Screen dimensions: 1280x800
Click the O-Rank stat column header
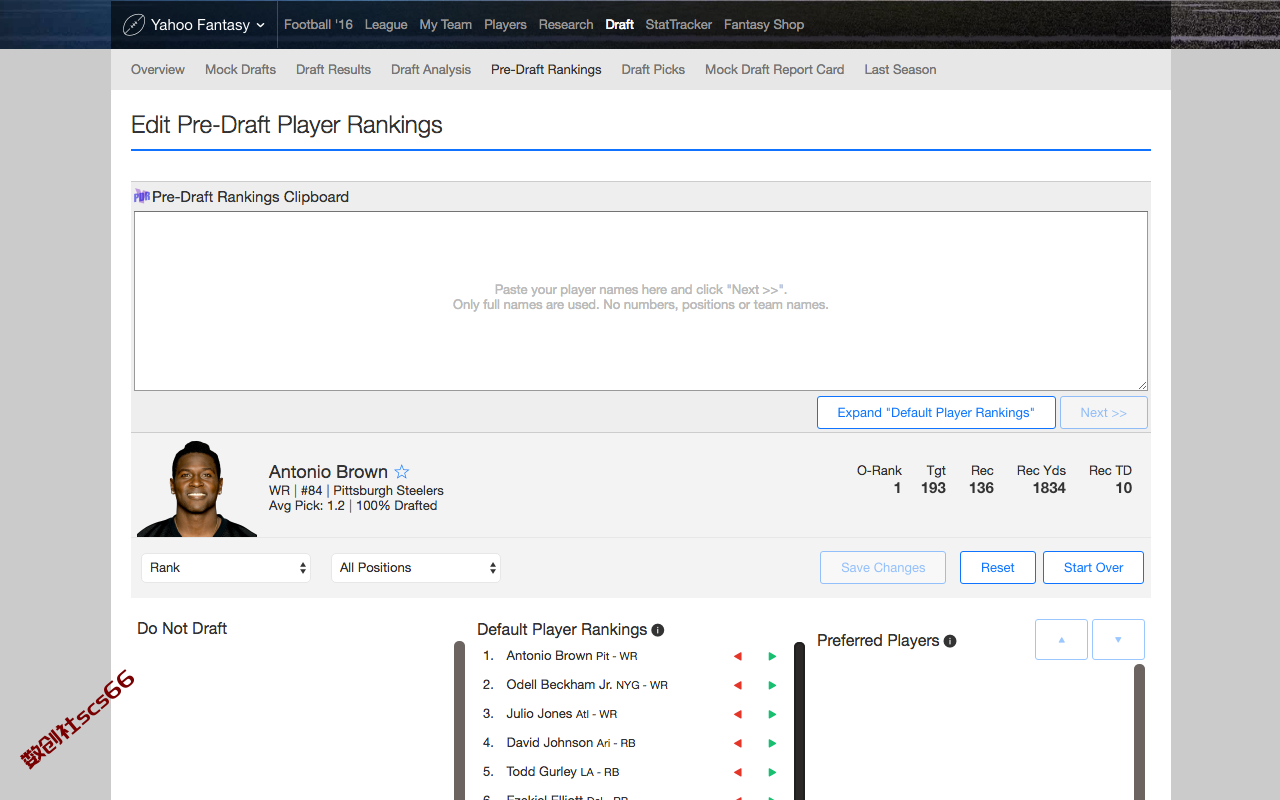[879, 470]
